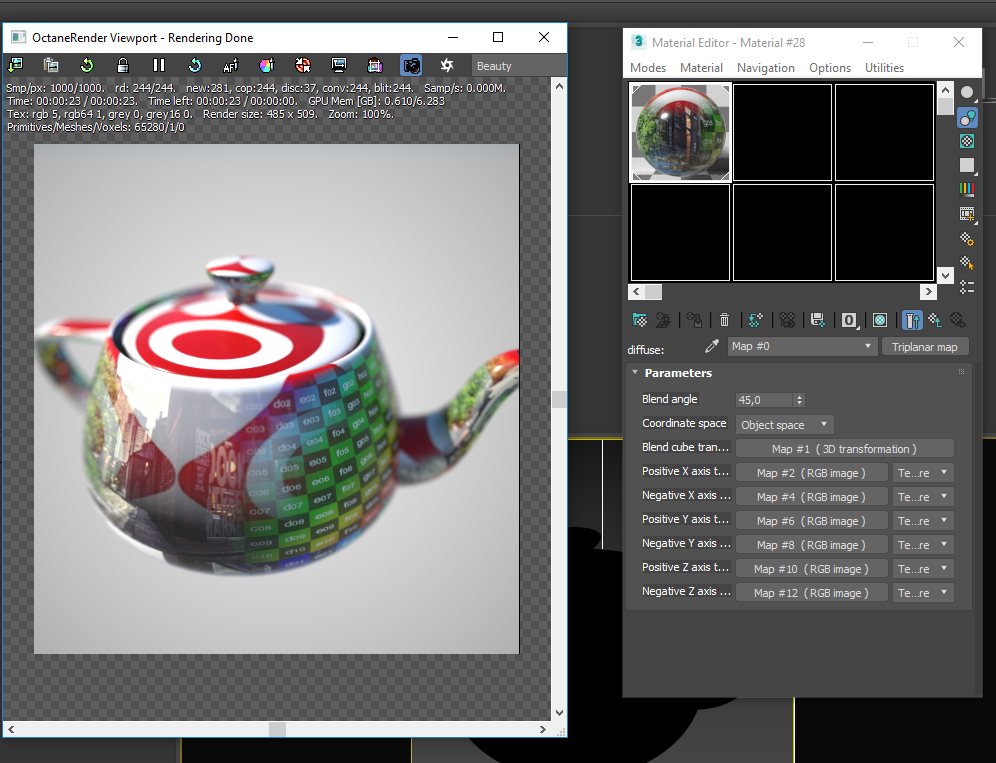
Task: Open the Map #0 name dropdown
Action: click(802, 346)
